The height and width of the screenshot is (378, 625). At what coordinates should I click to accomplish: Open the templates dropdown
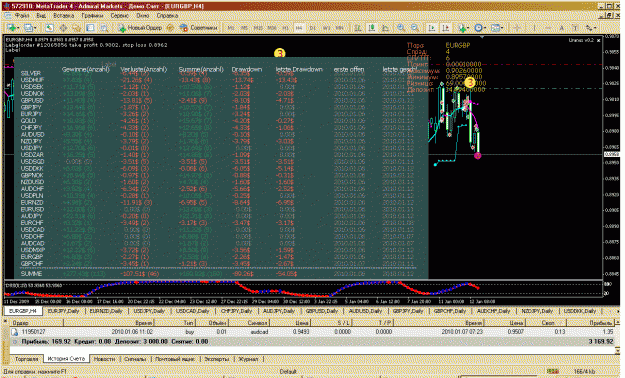(x=497, y=28)
